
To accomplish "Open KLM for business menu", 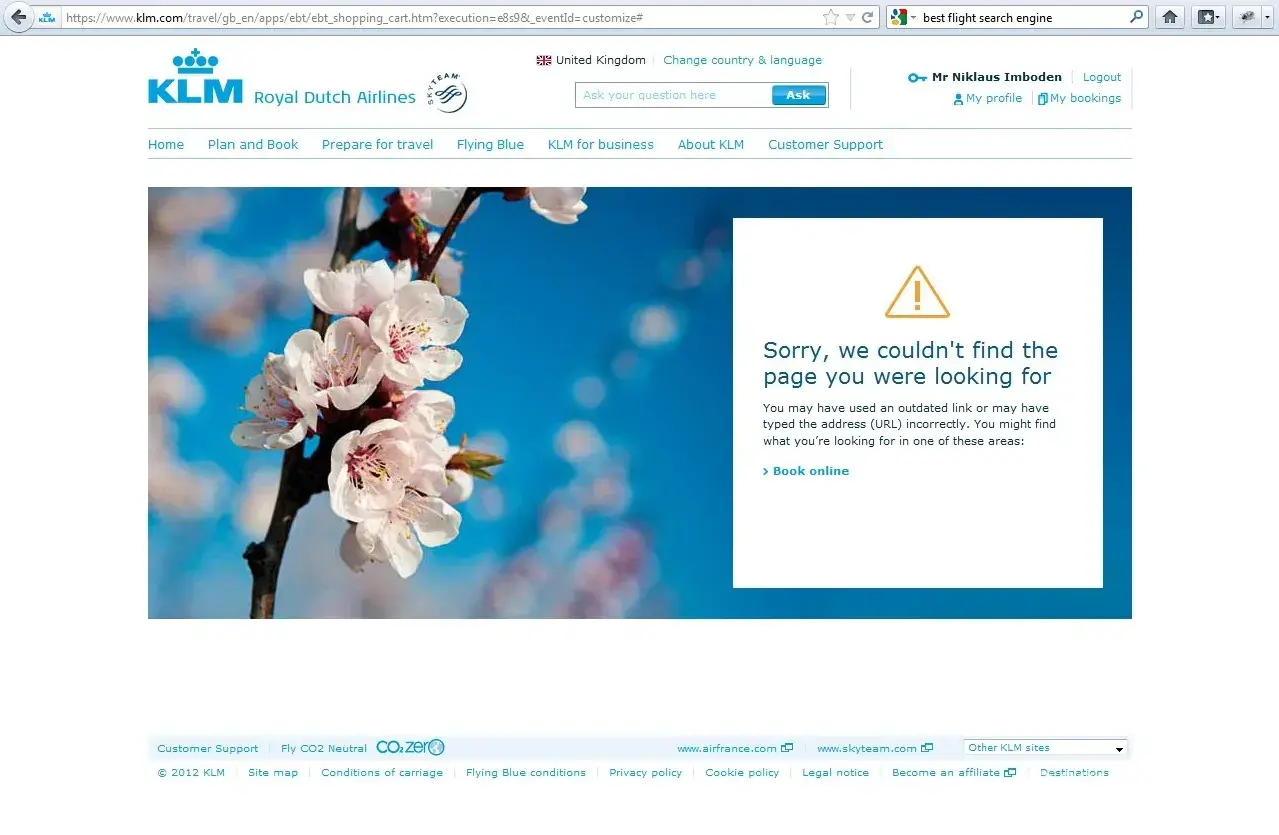I will tap(600, 144).
